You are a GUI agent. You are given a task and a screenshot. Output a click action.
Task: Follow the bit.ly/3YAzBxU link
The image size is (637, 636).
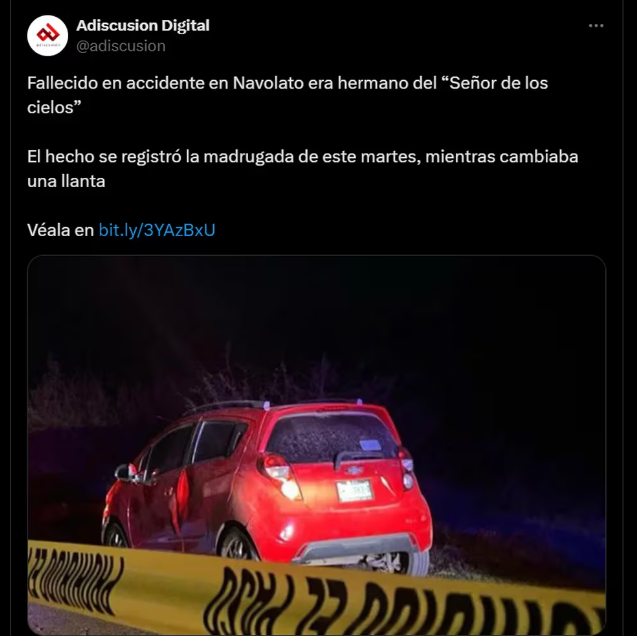157,230
